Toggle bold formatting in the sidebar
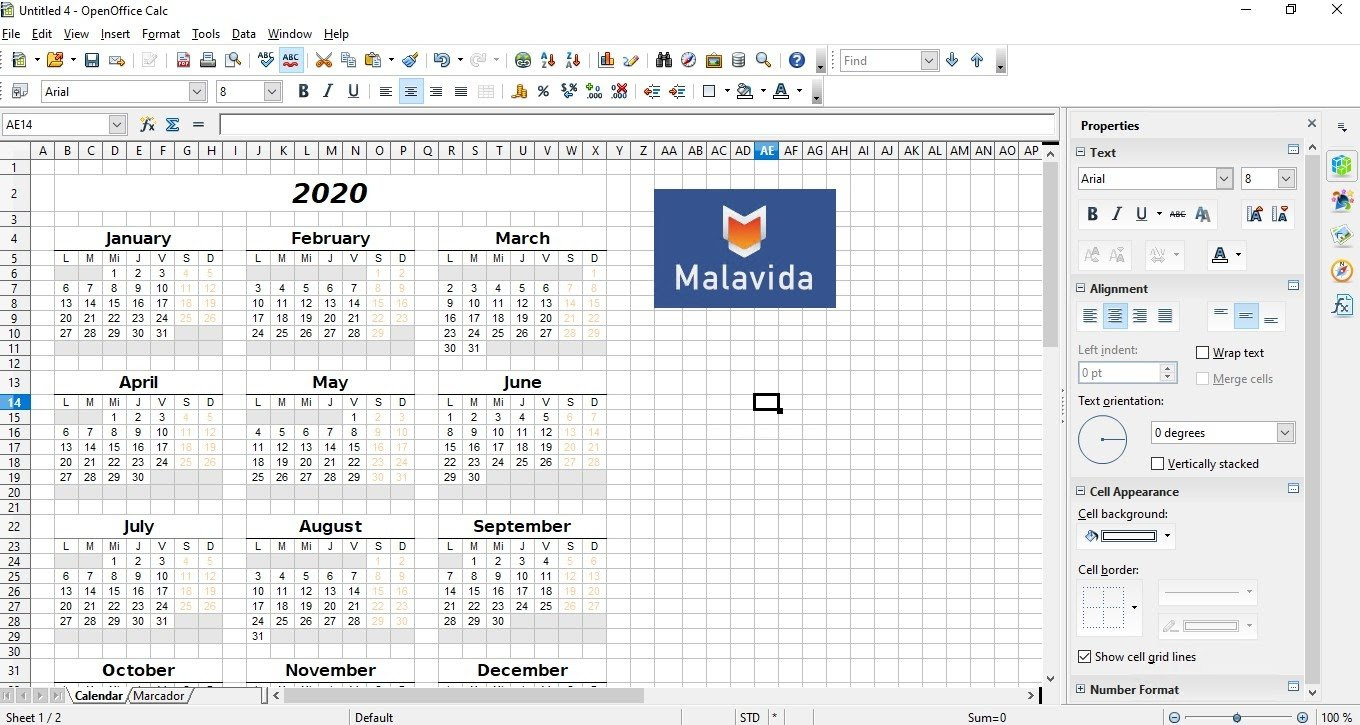This screenshot has width=1360, height=725. 1092,213
